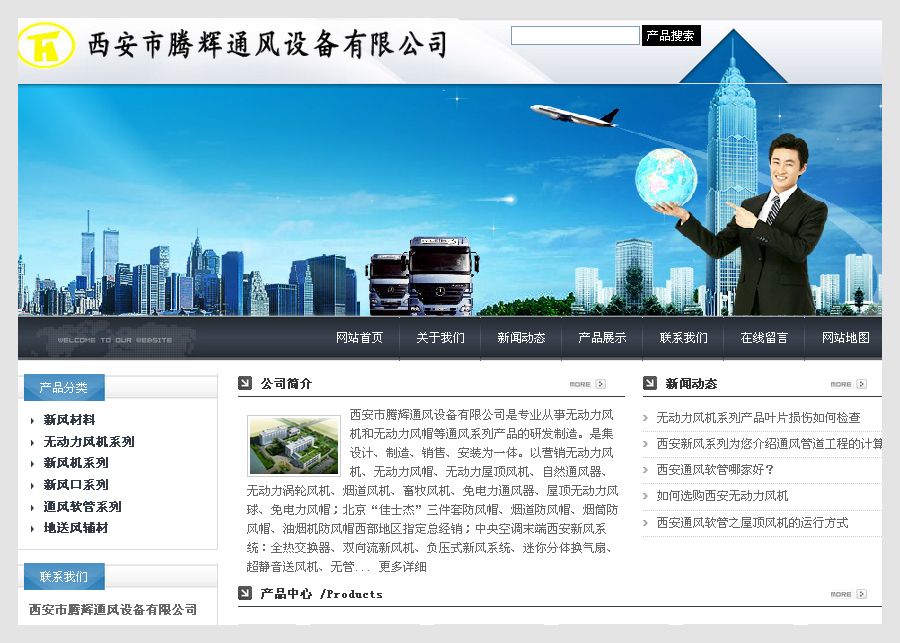The height and width of the screenshot is (643, 900).
Task: Click inside the product search input box
Action: pyautogui.click(x=575, y=35)
